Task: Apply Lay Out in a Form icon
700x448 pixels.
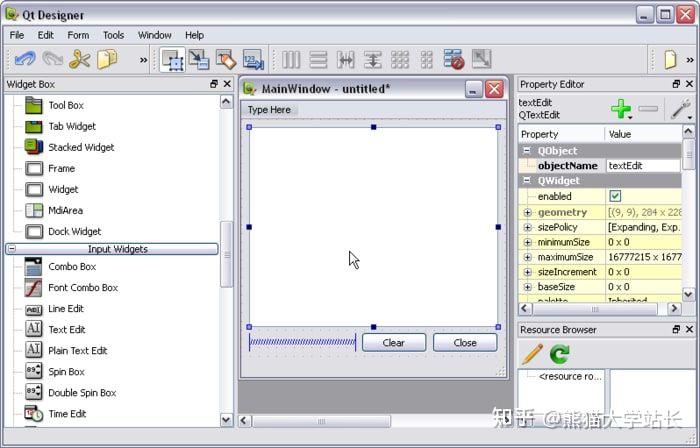Action: [x=427, y=59]
